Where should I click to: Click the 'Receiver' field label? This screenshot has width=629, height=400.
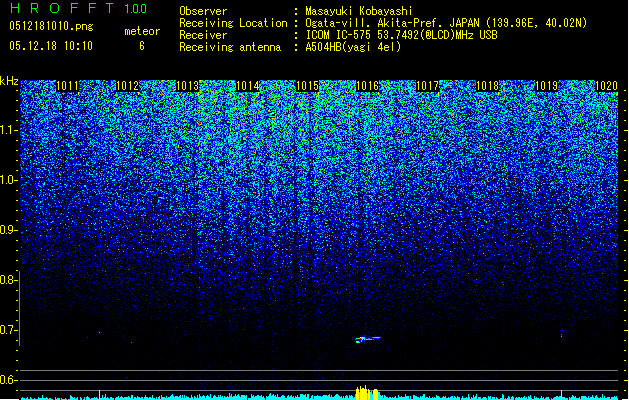[x=203, y=35]
